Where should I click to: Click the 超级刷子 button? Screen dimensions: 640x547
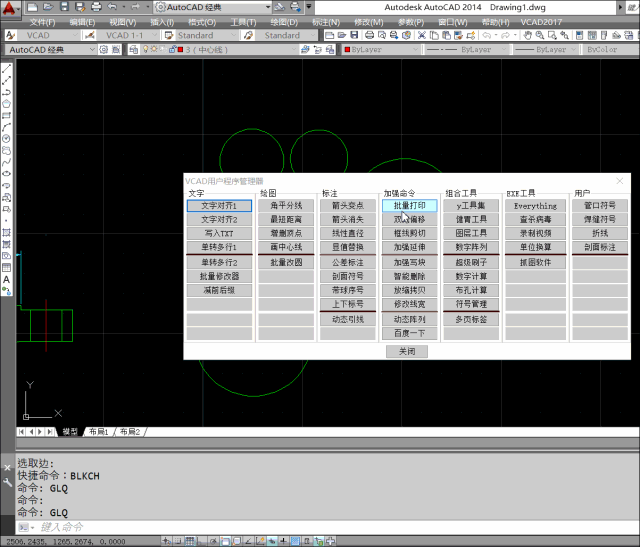[471, 262]
